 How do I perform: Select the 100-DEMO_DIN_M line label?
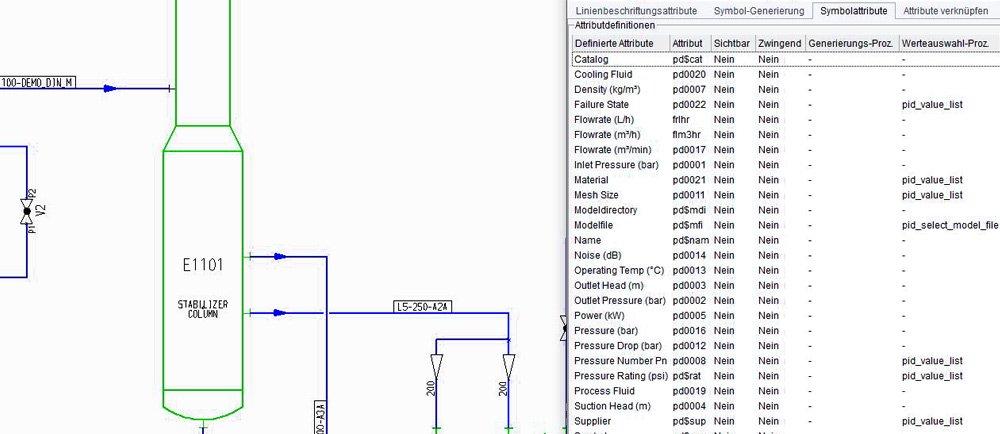pyautogui.click(x=38, y=83)
